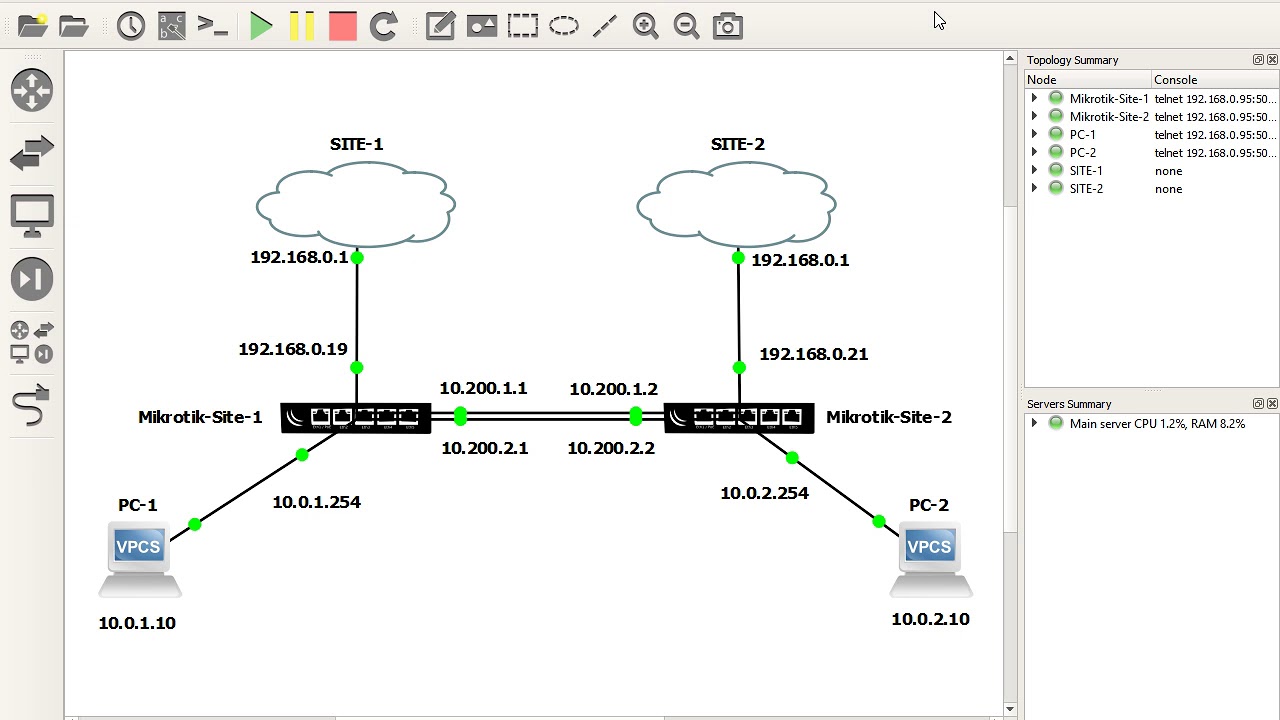Browse security devices in sidebar
This screenshot has height=720, width=1280.
[x=32, y=279]
